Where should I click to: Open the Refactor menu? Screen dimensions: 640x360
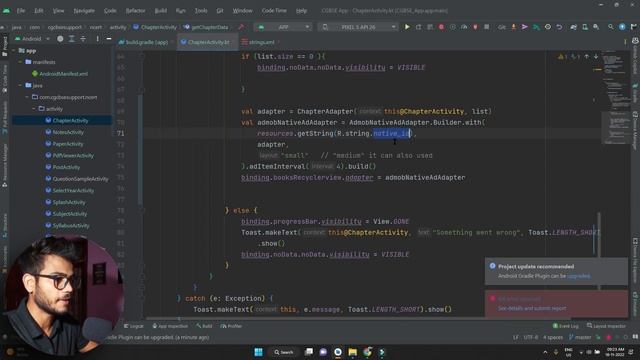pos(135,11)
